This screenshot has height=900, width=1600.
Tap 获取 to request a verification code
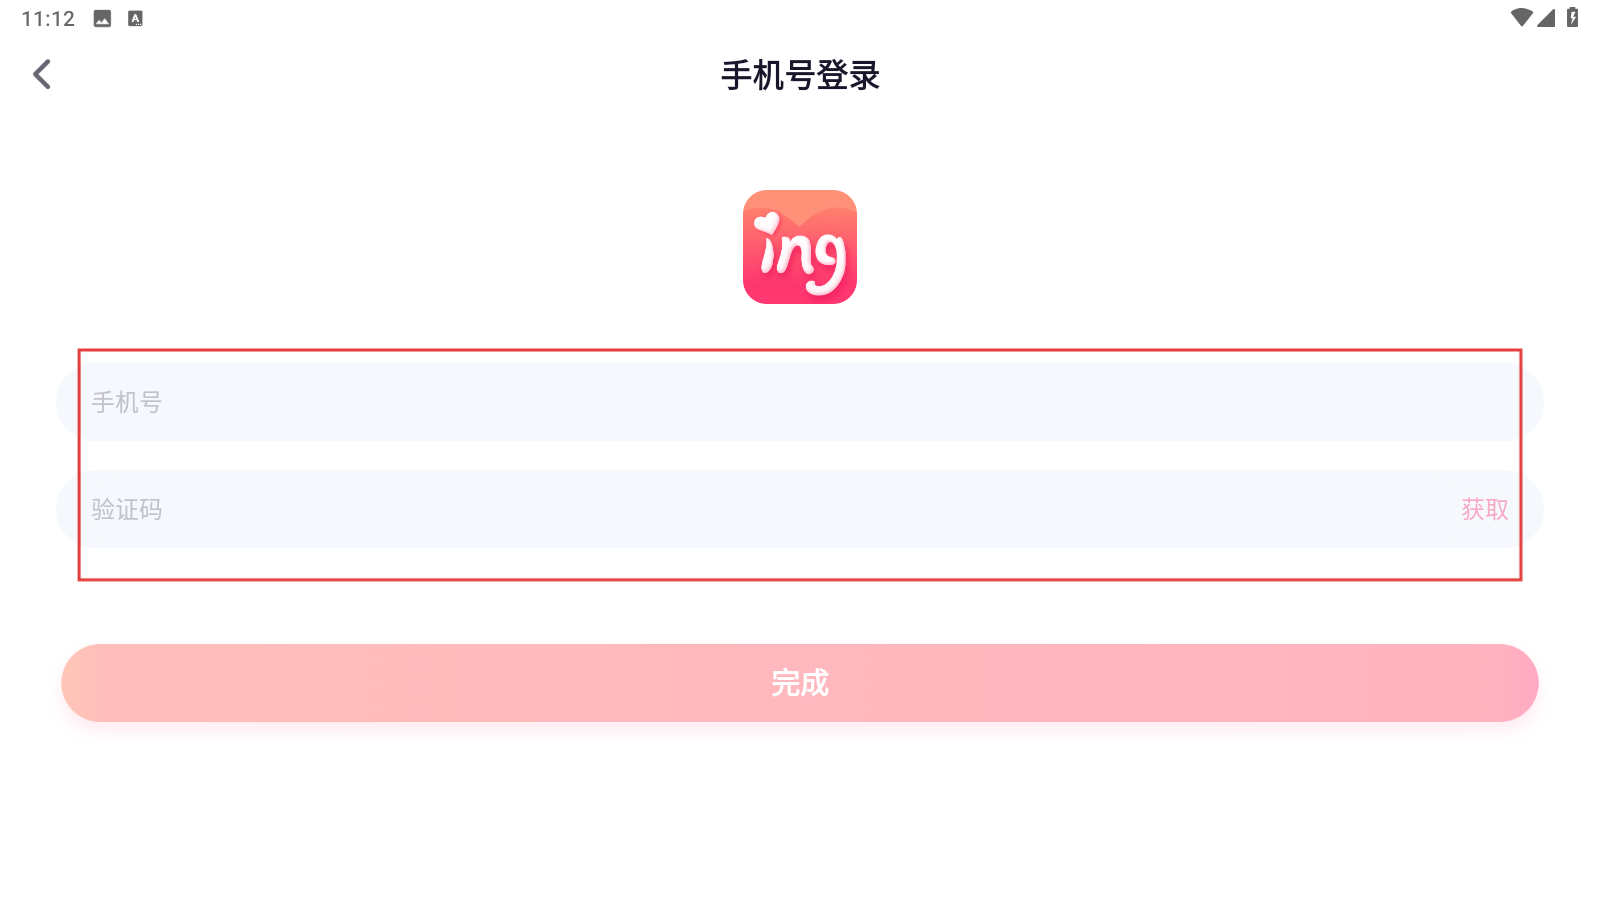coord(1485,509)
